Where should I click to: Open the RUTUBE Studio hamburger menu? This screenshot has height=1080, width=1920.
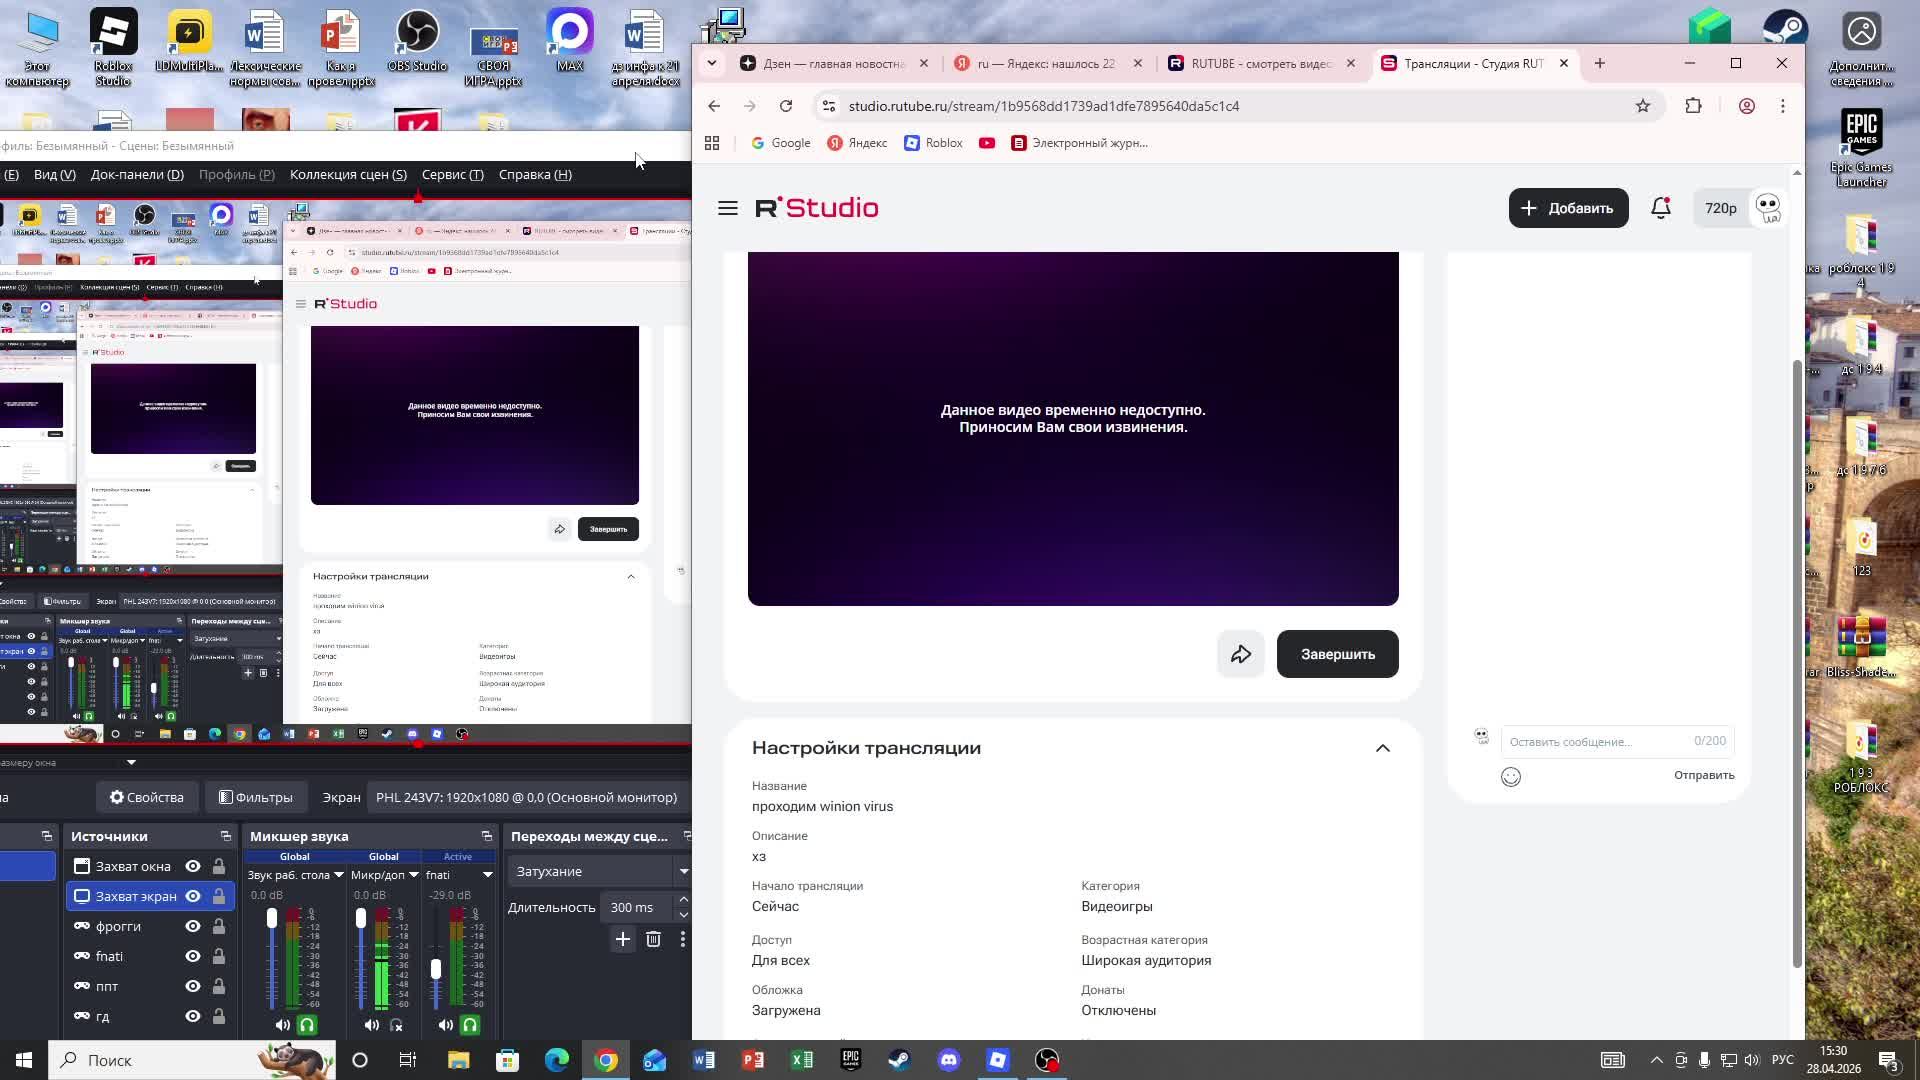(x=728, y=208)
